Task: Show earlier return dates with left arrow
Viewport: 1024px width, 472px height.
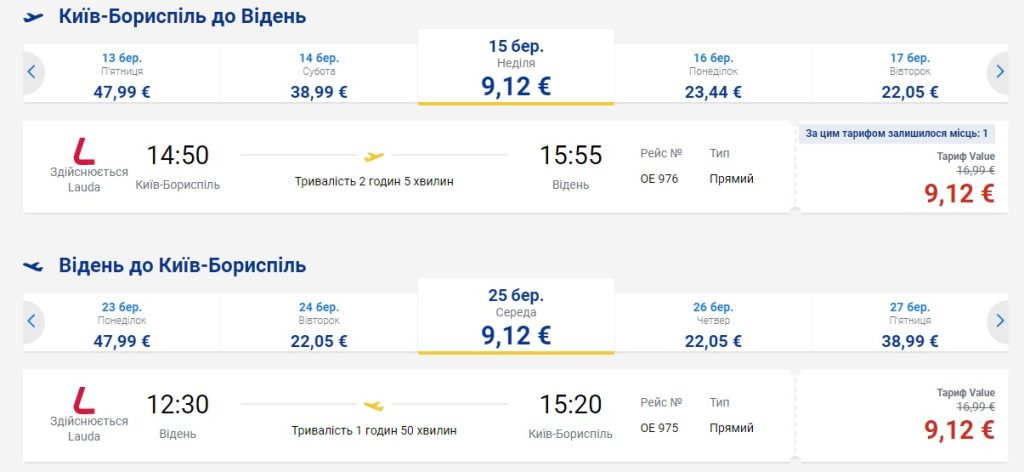Action: click(32, 320)
